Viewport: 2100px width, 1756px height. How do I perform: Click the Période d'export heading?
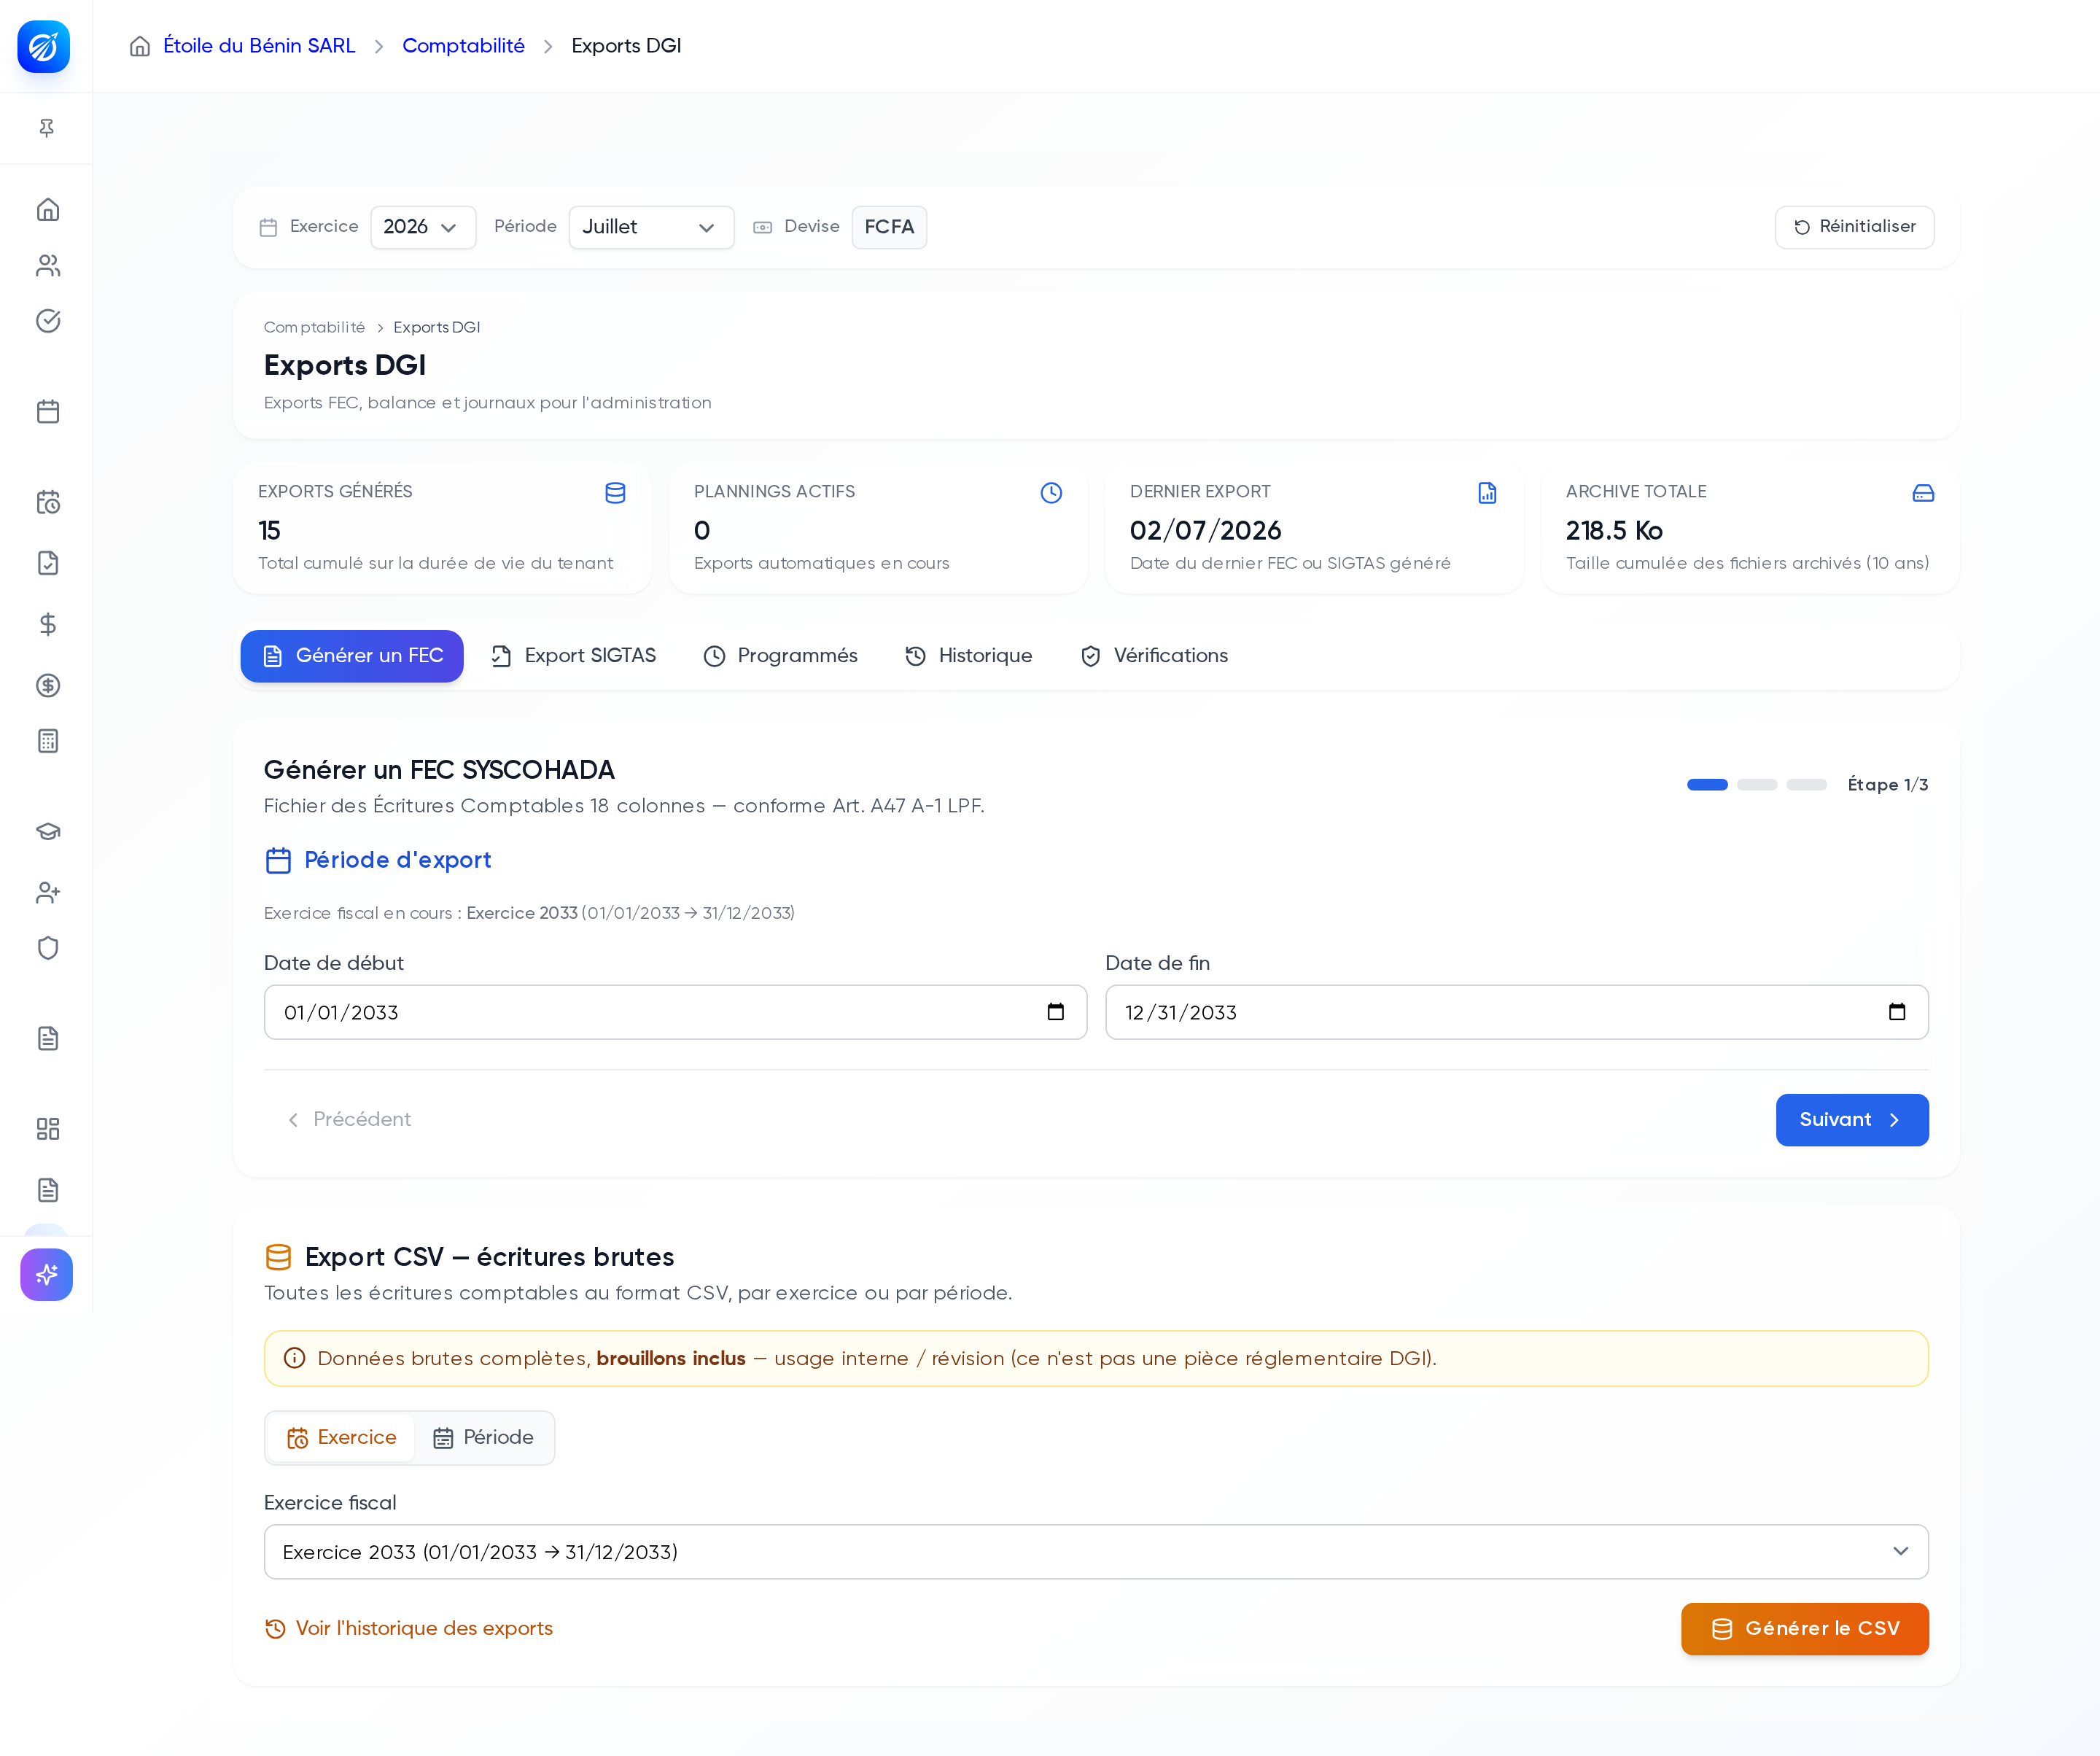click(x=398, y=860)
